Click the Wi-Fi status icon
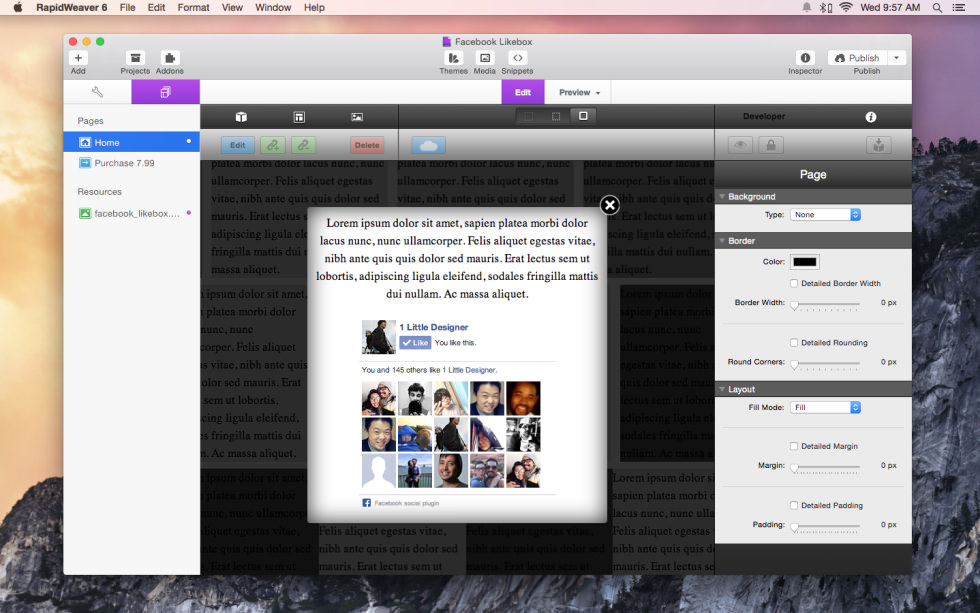 pyautogui.click(x=846, y=7)
